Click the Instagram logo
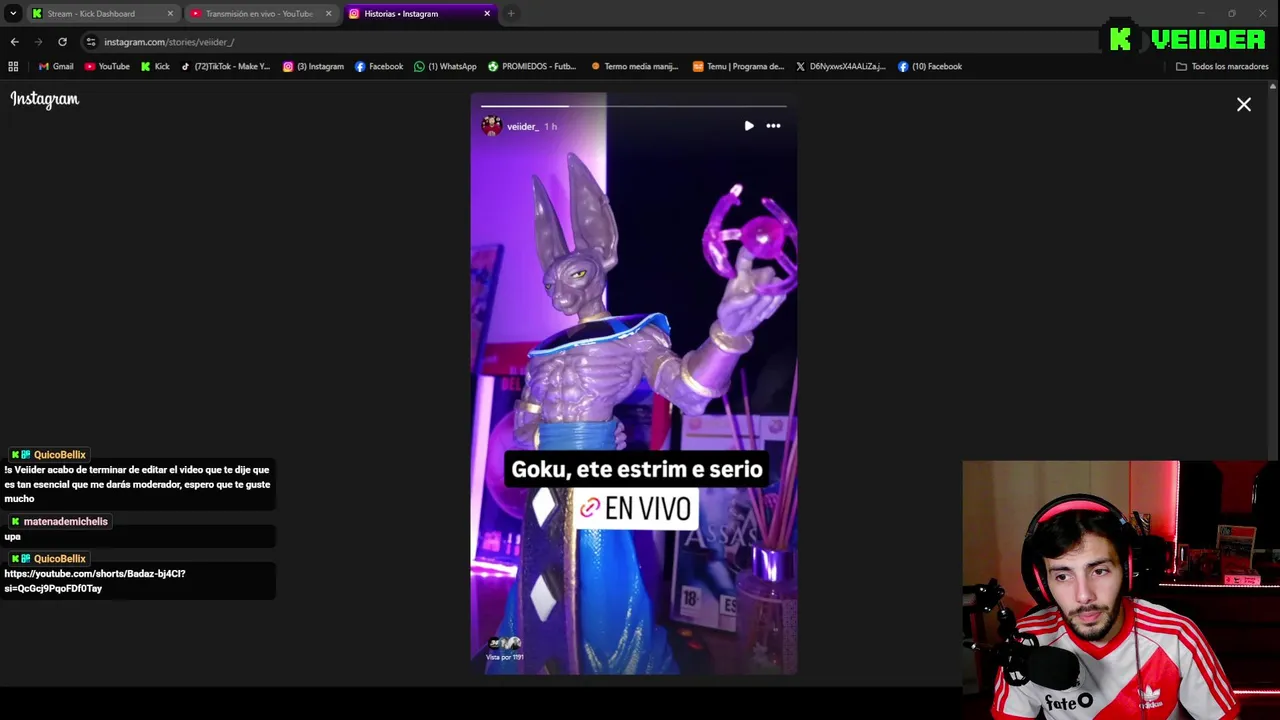Screen dimensions: 1280x720 coord(45,99)
